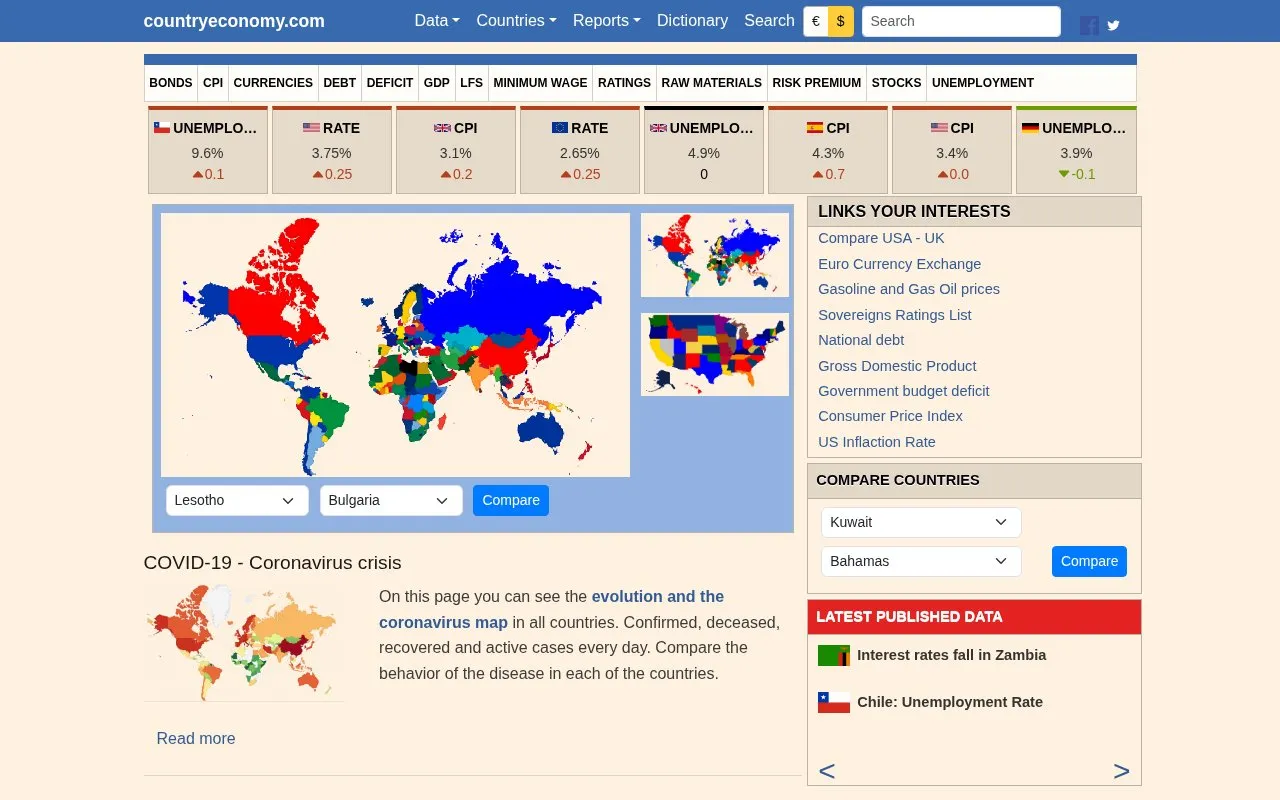Screen dimensions: 1280x800
Task: Click the Zambia flag icon
Action: (834, 656)
